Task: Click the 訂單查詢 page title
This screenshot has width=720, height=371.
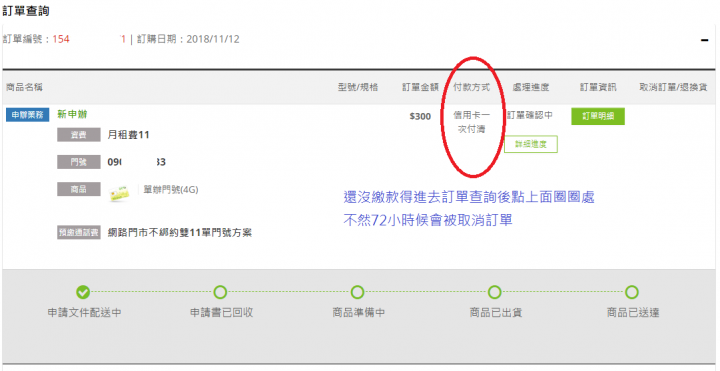Action: (26, 11)
